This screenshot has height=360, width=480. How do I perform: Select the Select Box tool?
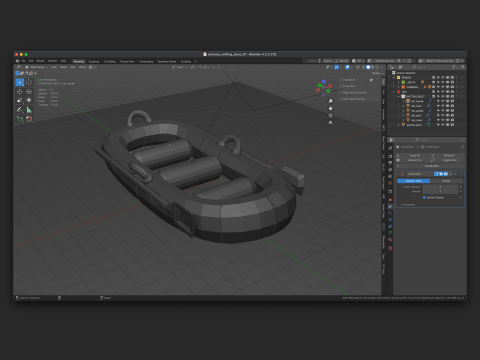tap(20, 82)
